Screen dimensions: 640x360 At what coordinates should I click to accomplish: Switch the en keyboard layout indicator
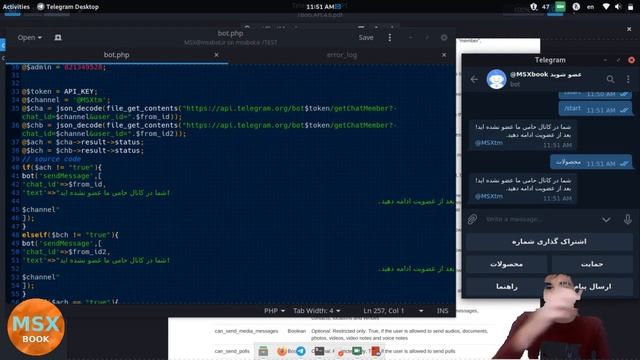pyautogui.click(x=590, y=7)
